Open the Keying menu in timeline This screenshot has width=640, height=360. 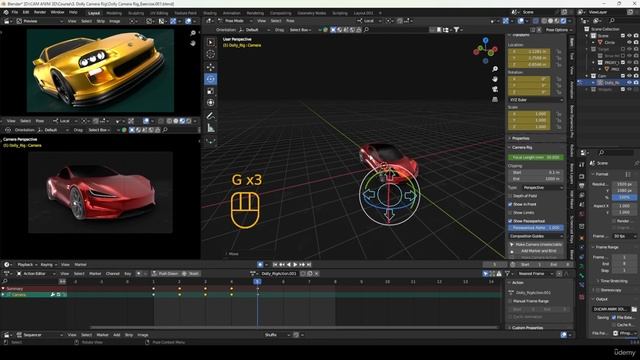pyautogui.click(x=48, y=264)
